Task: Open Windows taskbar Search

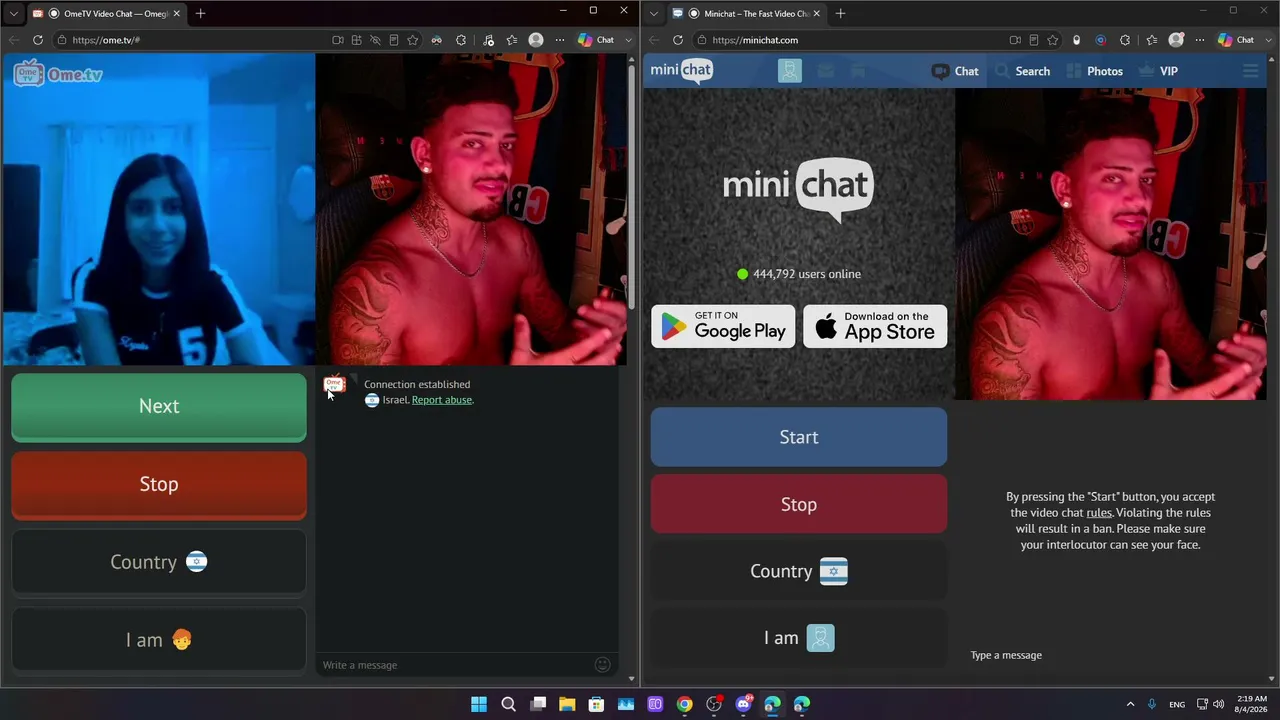Action: tap(508, 704)
